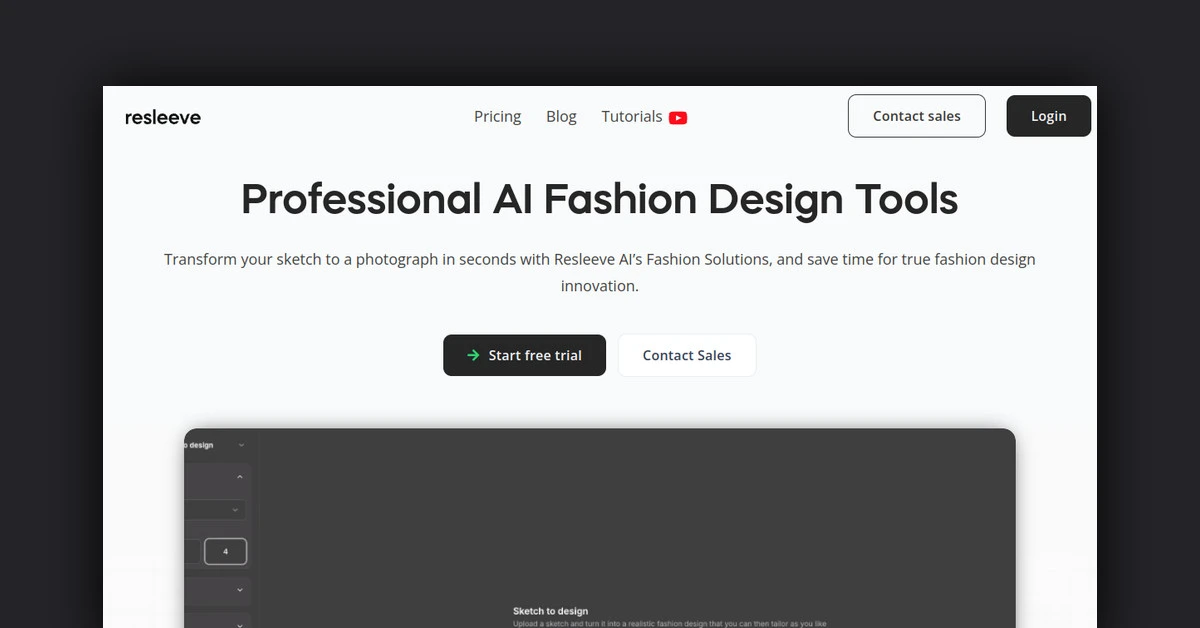1200x628 pixels.
Task: Select the option box left of '4'
Action: pos(192,551)
